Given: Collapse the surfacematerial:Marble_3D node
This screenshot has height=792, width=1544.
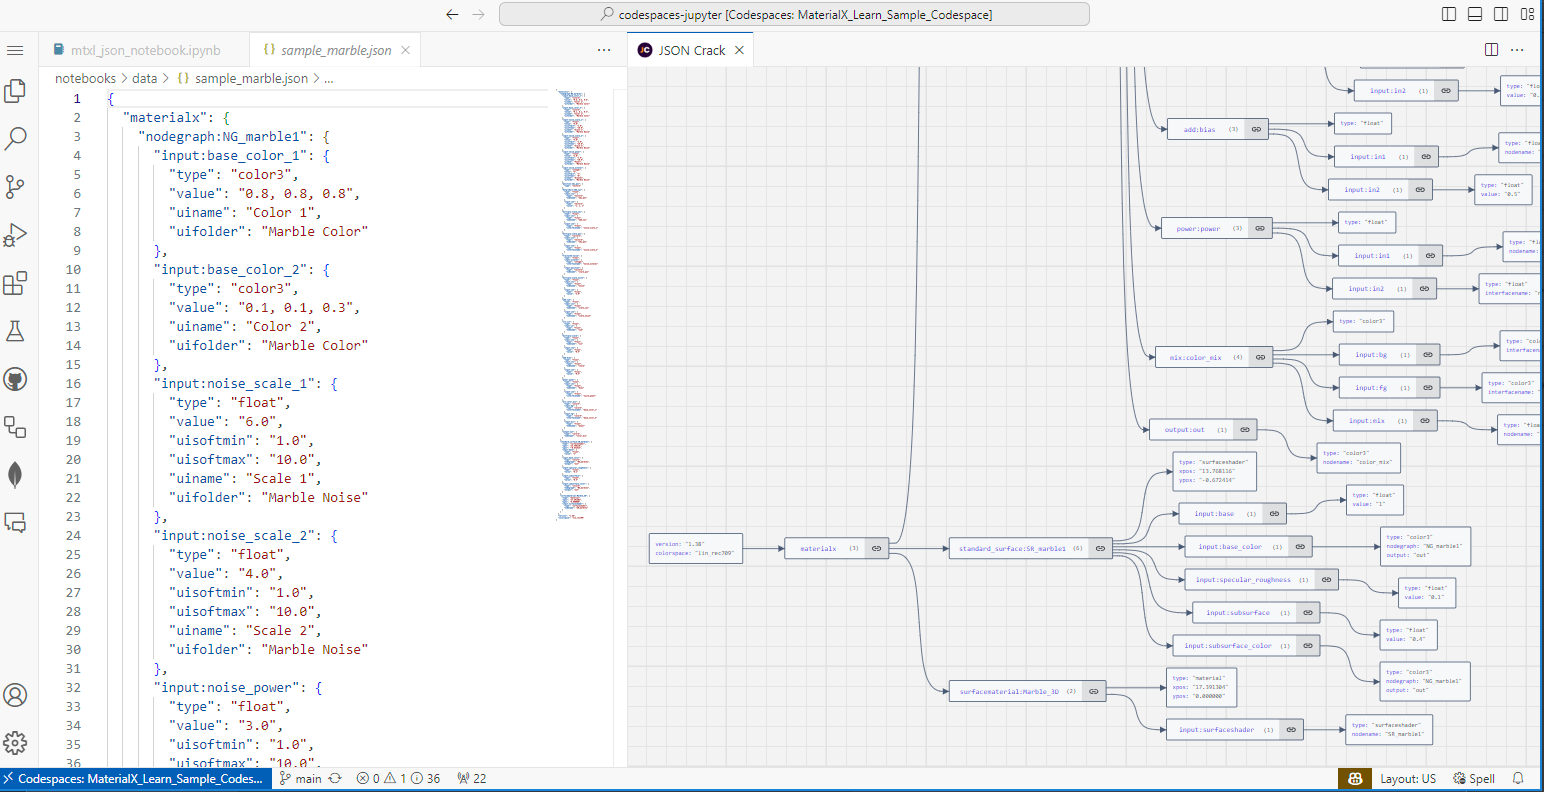Looking at the screenshot, I should pyautogui.click(x=1093, y=691).
